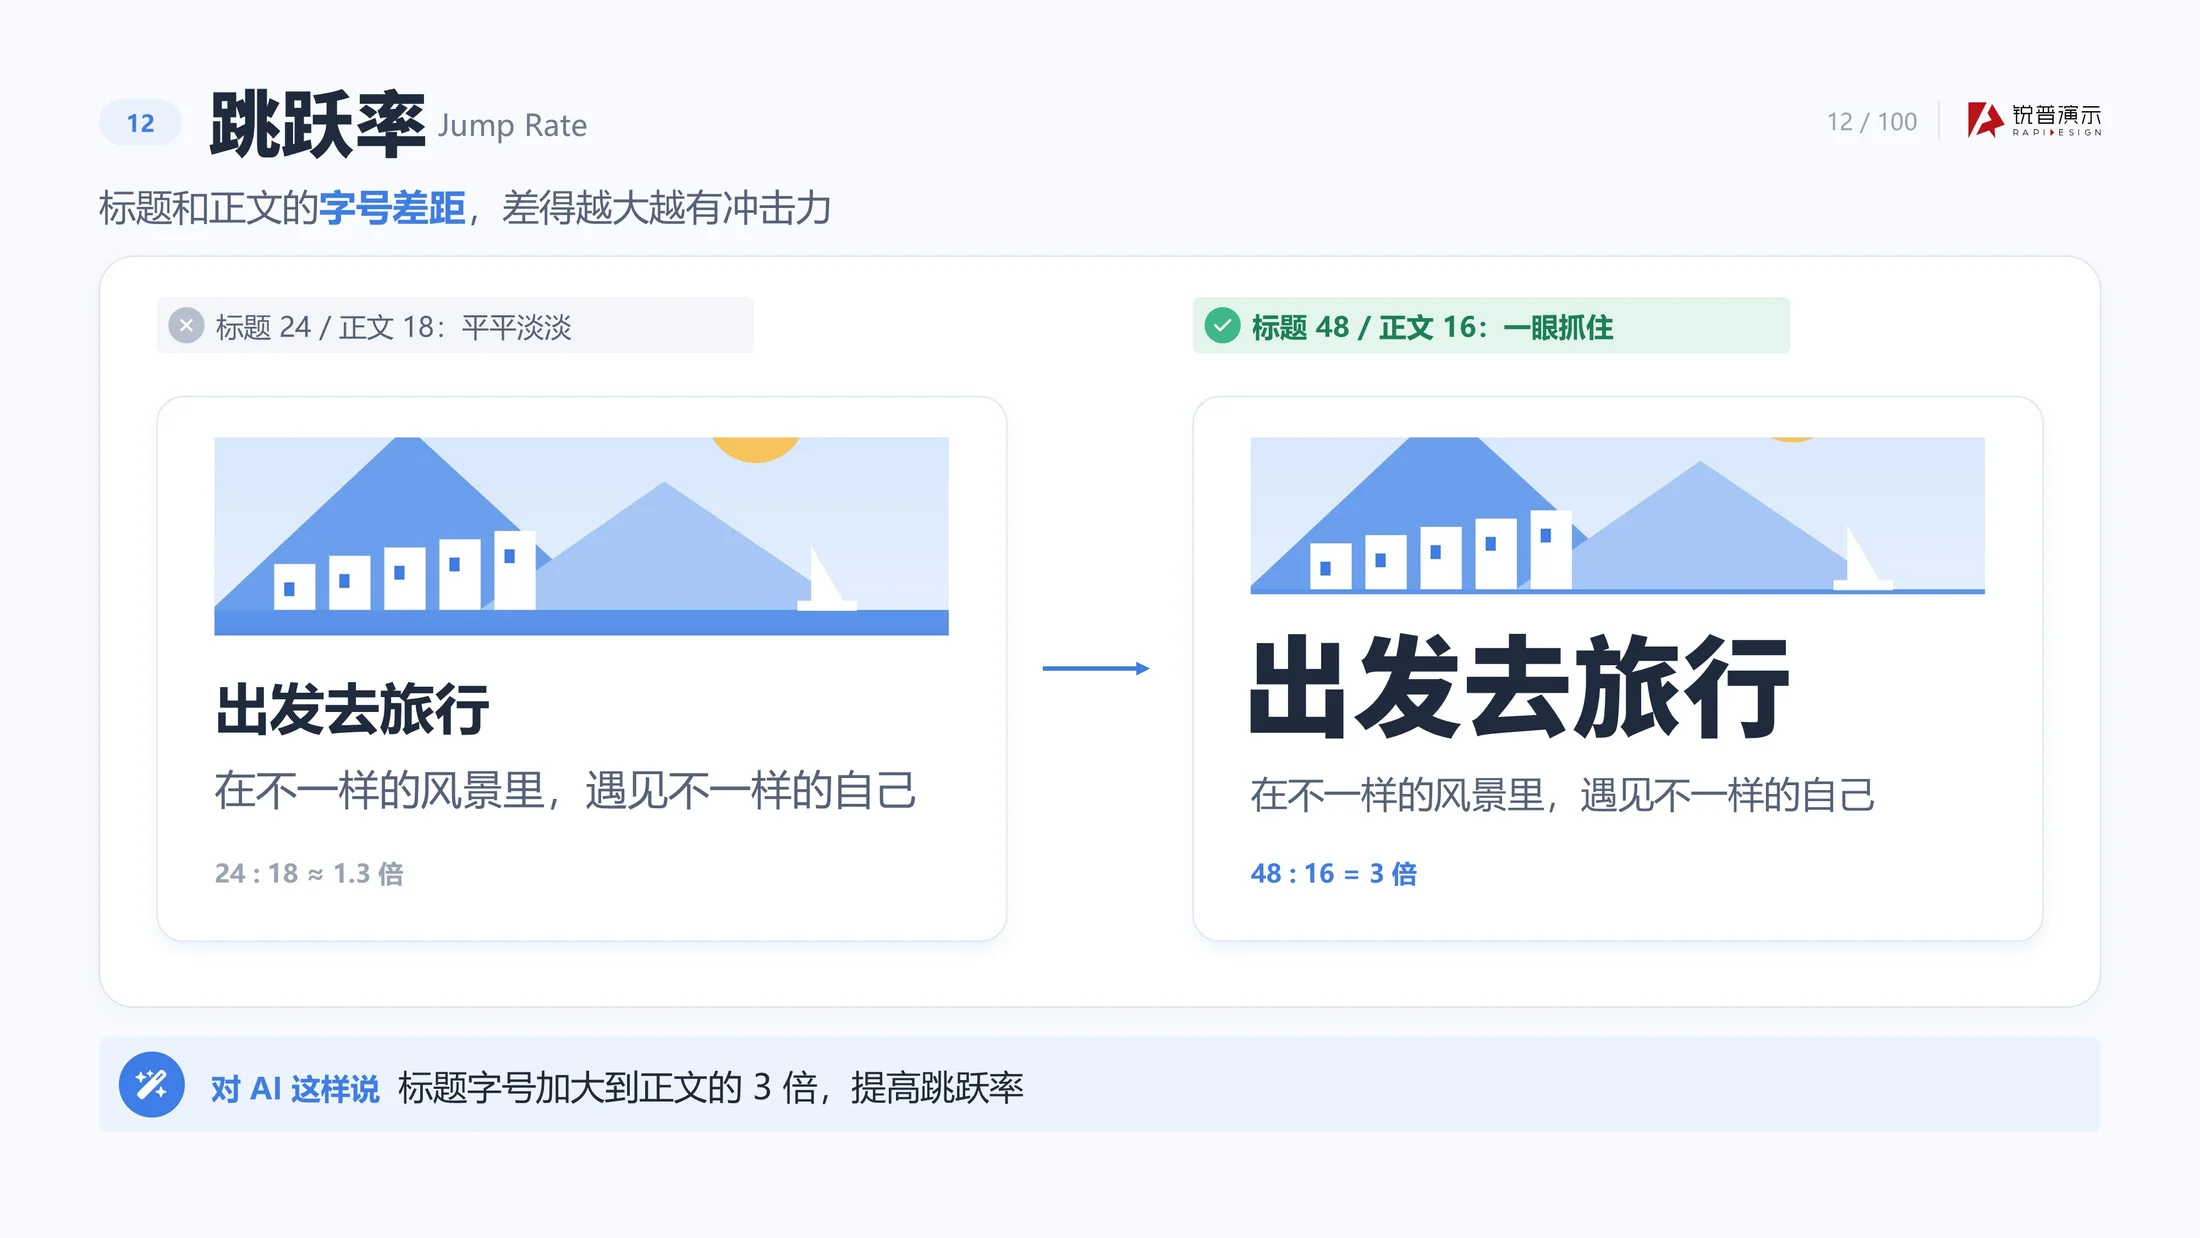Click the 24 : 18 ≈ 1.3 倍 ratio text

309,874
